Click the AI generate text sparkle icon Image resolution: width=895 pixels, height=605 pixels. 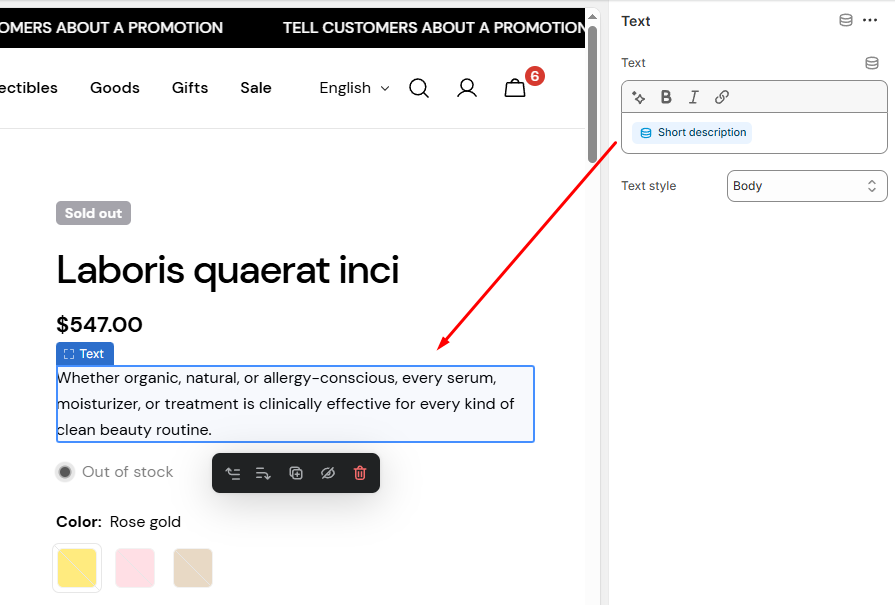click(x=639, y=98)
